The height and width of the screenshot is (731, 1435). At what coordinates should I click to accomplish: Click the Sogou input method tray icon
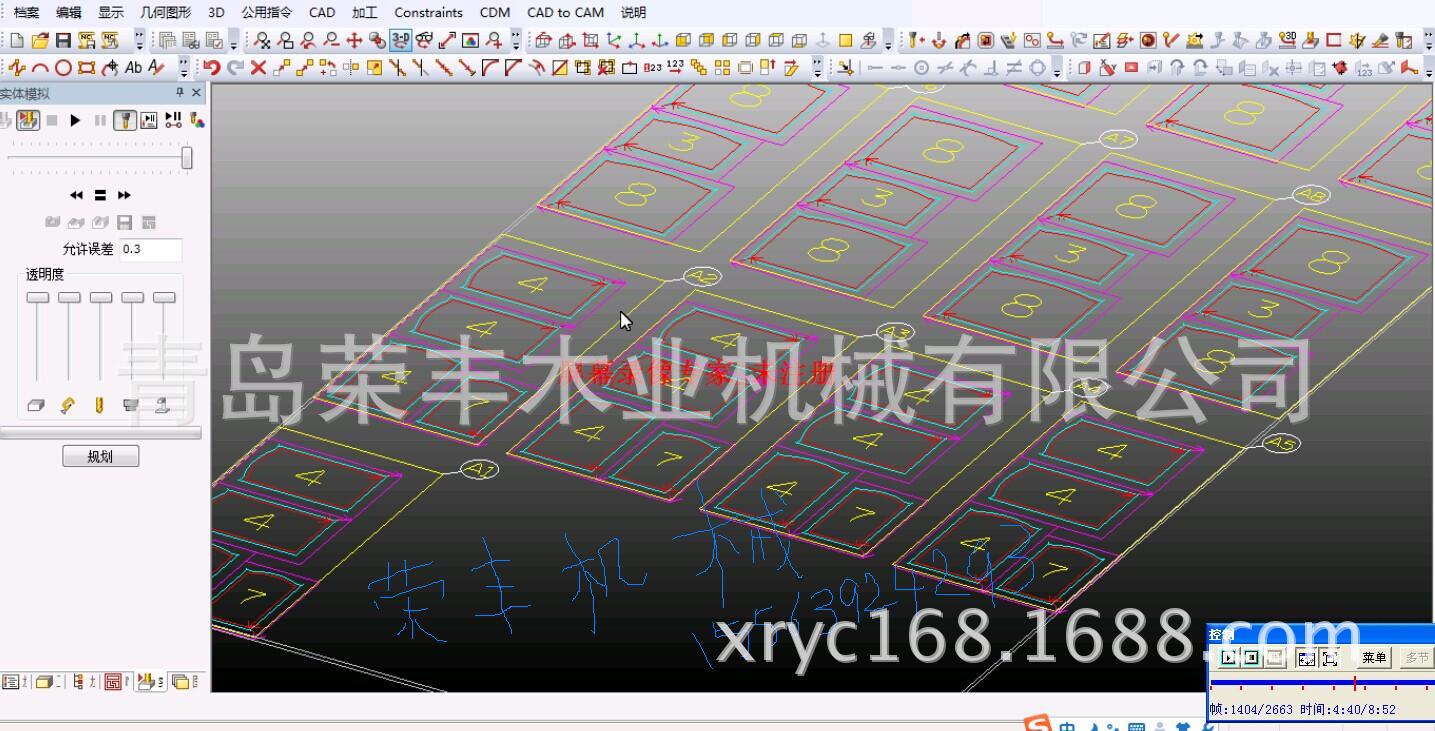tap(1038, 724)
